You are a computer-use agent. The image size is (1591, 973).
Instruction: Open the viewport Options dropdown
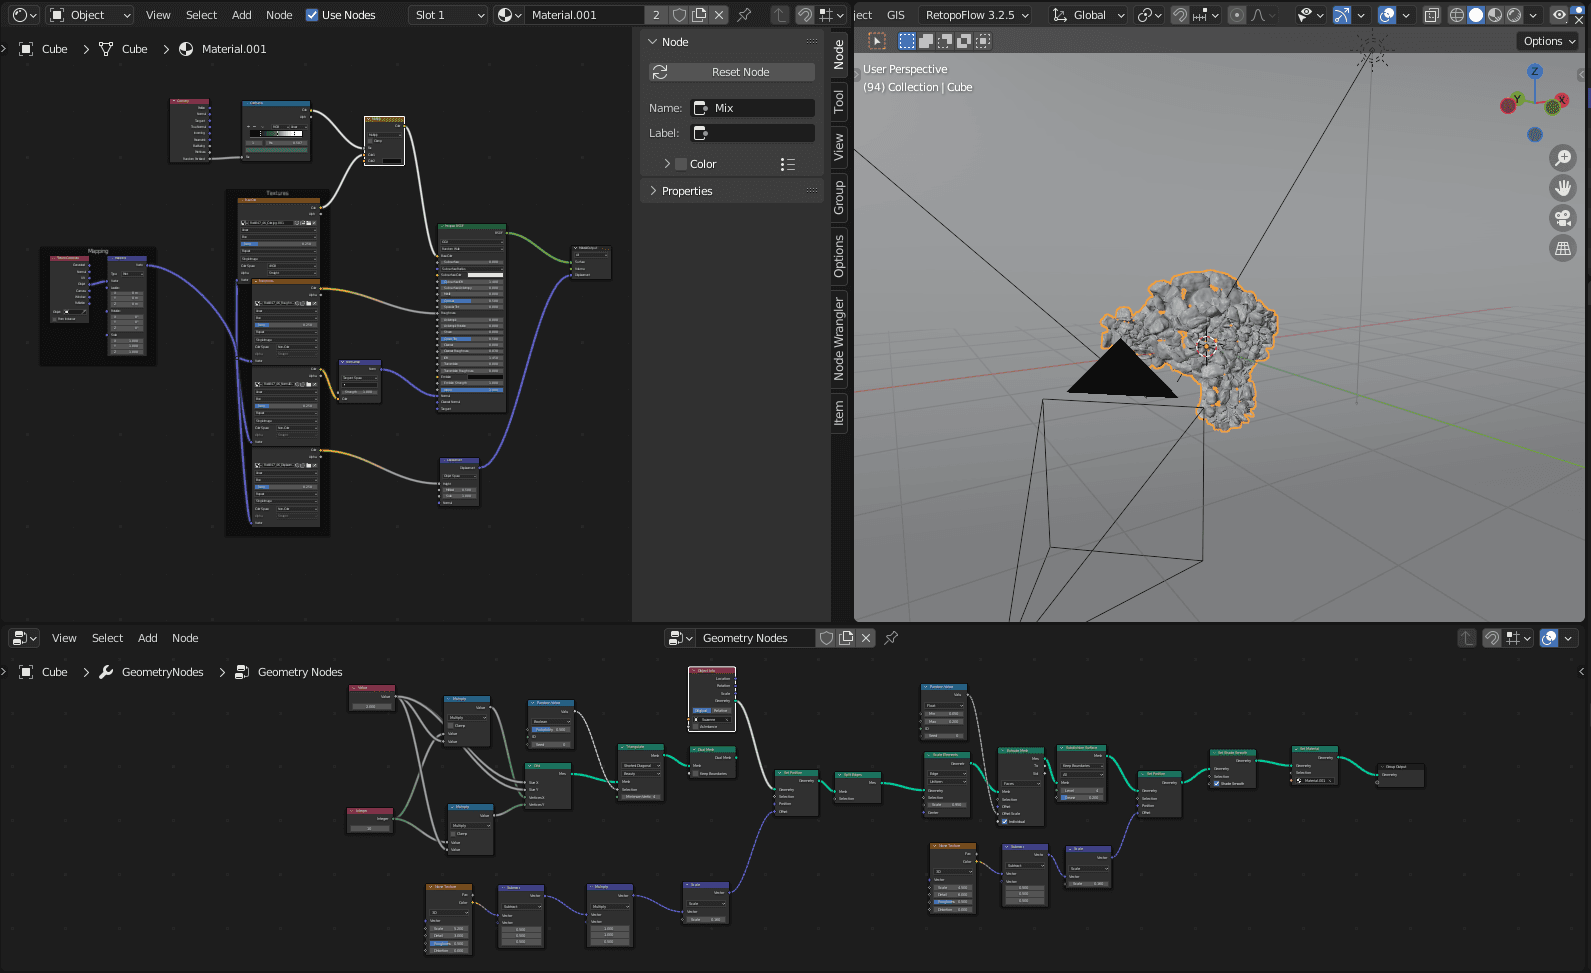tap(1548, 41)
